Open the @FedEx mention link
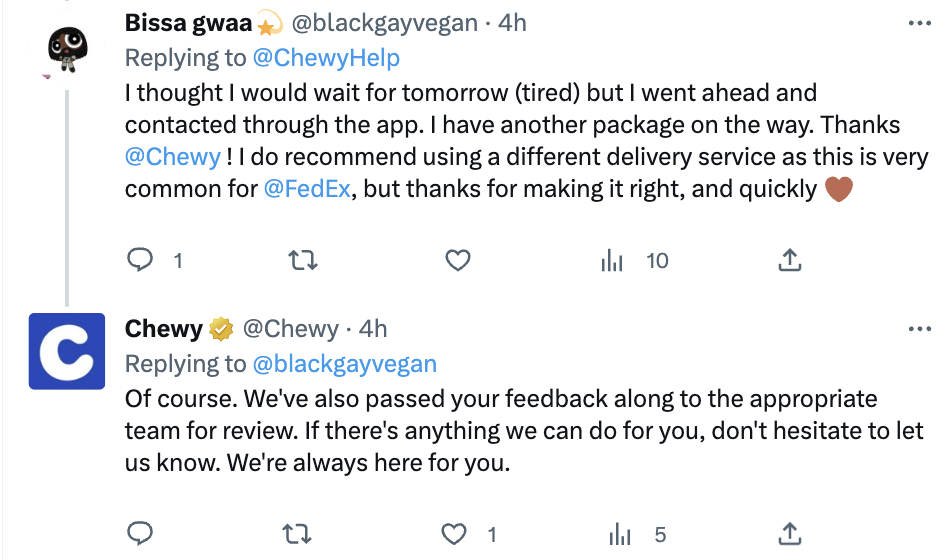The width and height of the screenshot is (950, 560). (x=307, y=188)
